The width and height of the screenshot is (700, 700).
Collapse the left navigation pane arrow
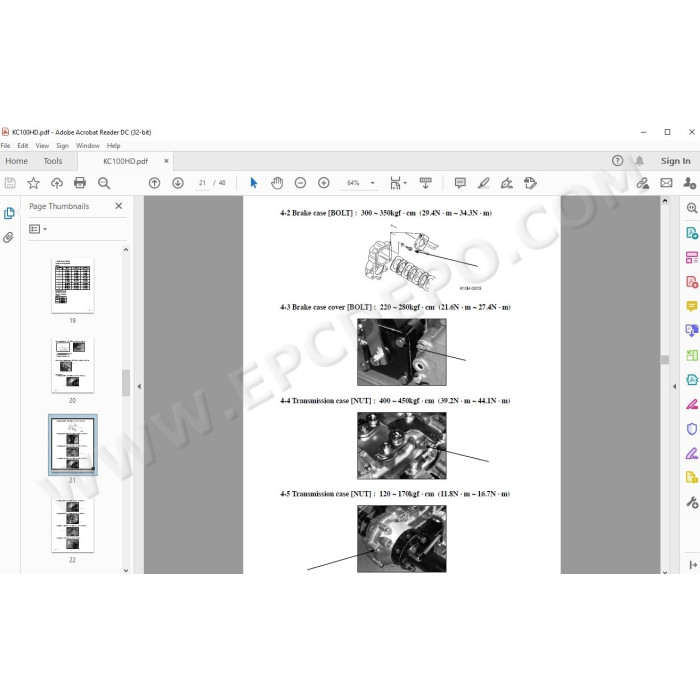pyautogui.click(x=139, y=386)
